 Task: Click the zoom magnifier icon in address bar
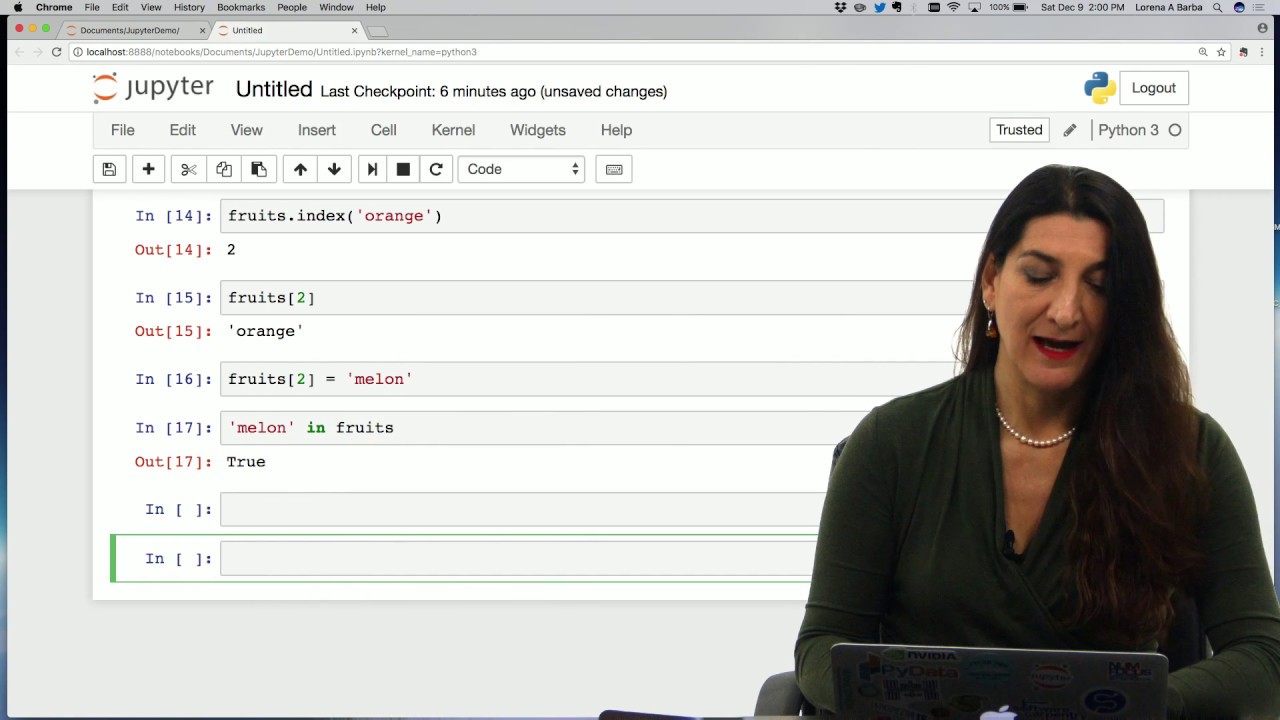1203,52
